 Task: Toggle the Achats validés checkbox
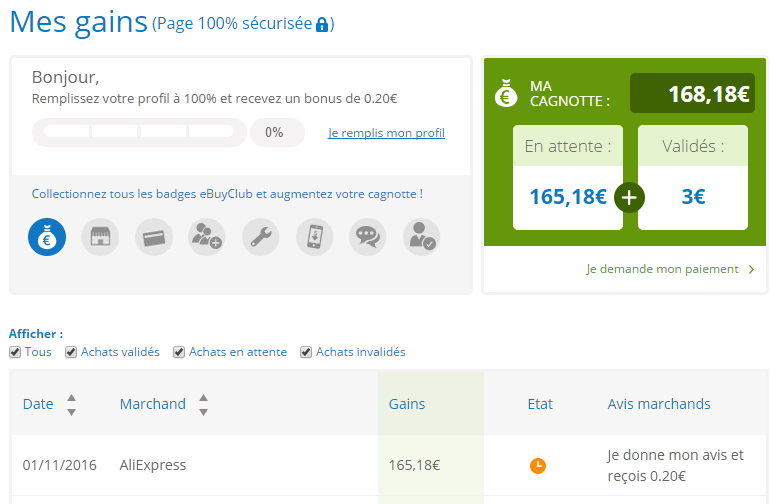pyautogui.click(x=71, y=352)
